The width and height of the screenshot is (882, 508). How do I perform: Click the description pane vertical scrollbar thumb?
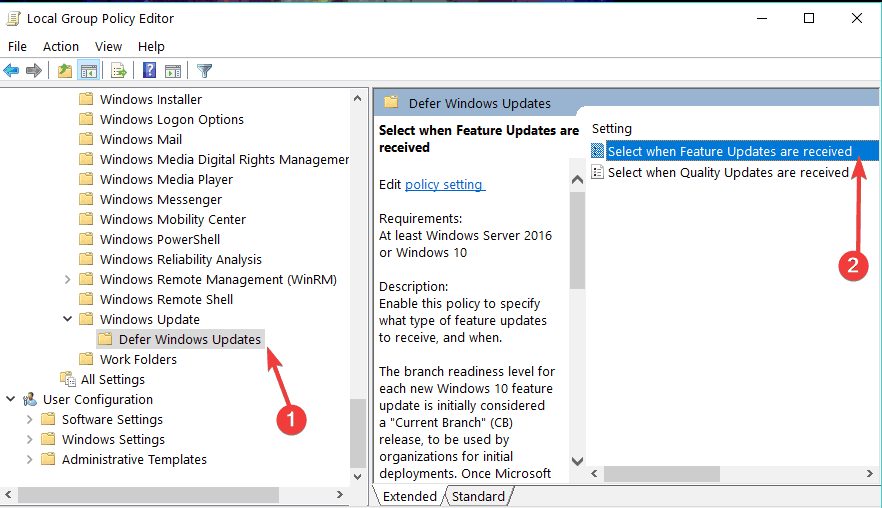tap(577, 240)
